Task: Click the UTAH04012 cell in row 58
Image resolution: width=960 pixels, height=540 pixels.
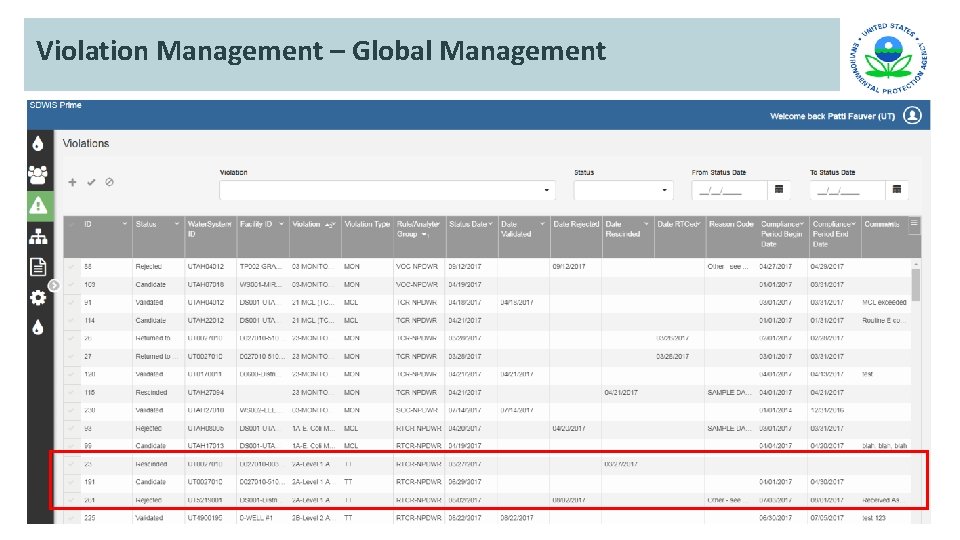Action: [x=206, y=266]
